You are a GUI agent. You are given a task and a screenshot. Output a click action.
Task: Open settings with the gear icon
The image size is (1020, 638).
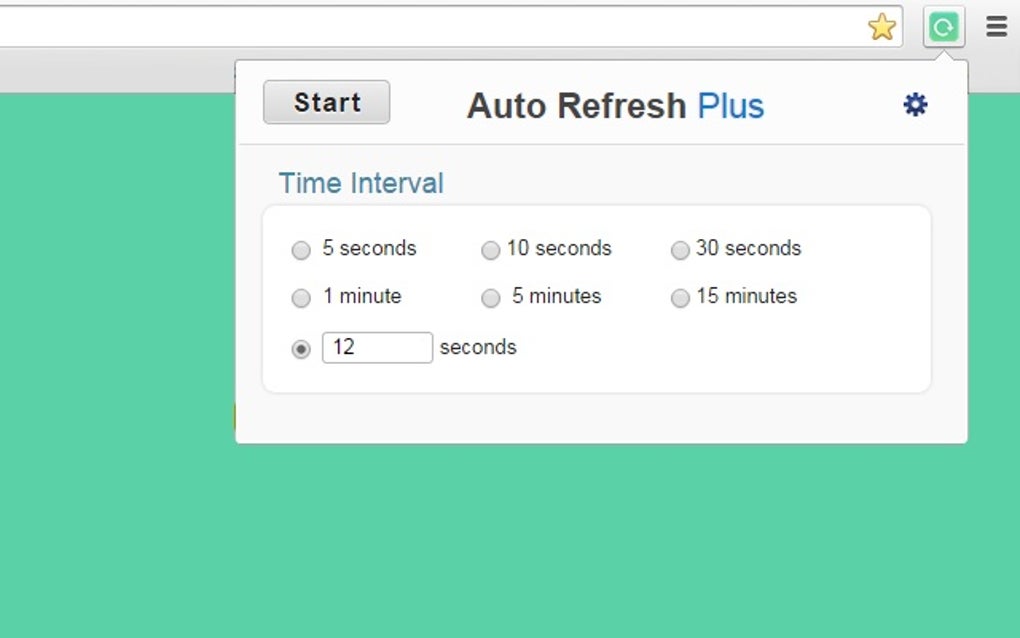point(915,105)
